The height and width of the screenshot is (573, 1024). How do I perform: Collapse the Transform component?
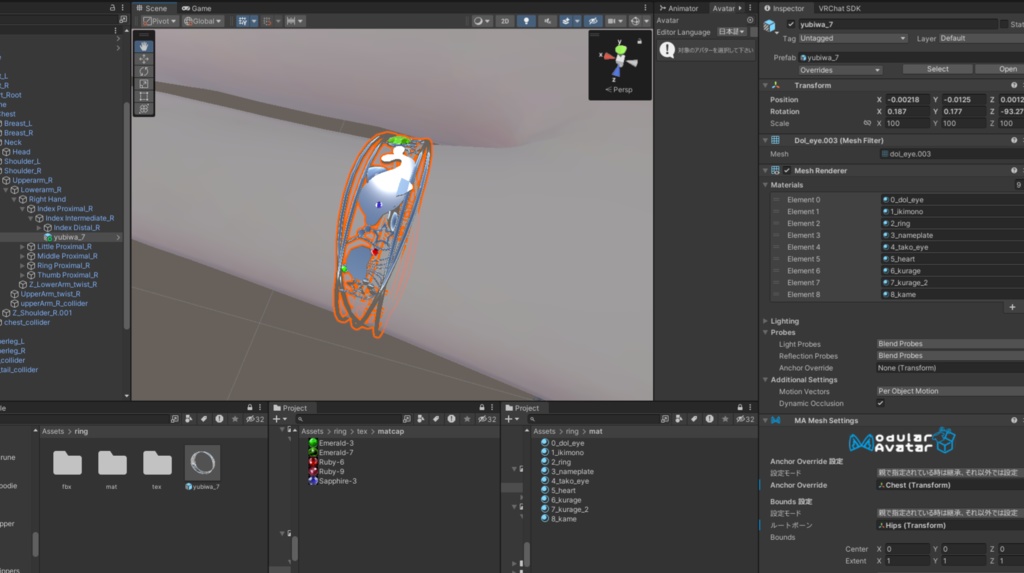(x=765, y=86)
